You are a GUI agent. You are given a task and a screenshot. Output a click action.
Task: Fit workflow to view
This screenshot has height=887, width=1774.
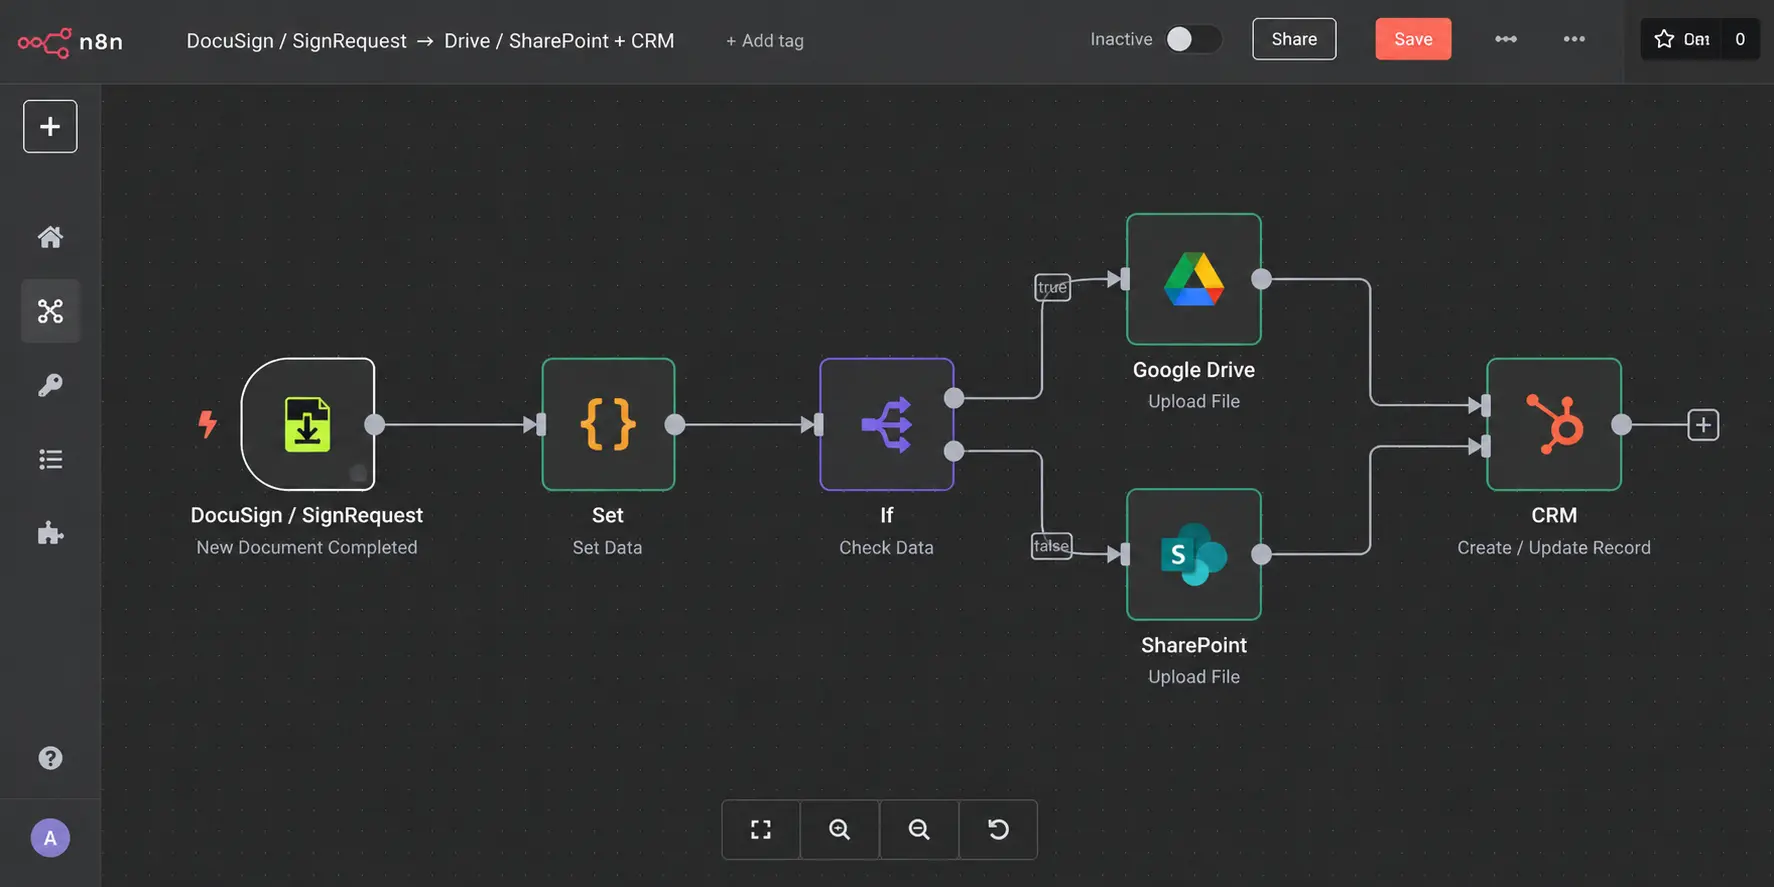(761, 829)
